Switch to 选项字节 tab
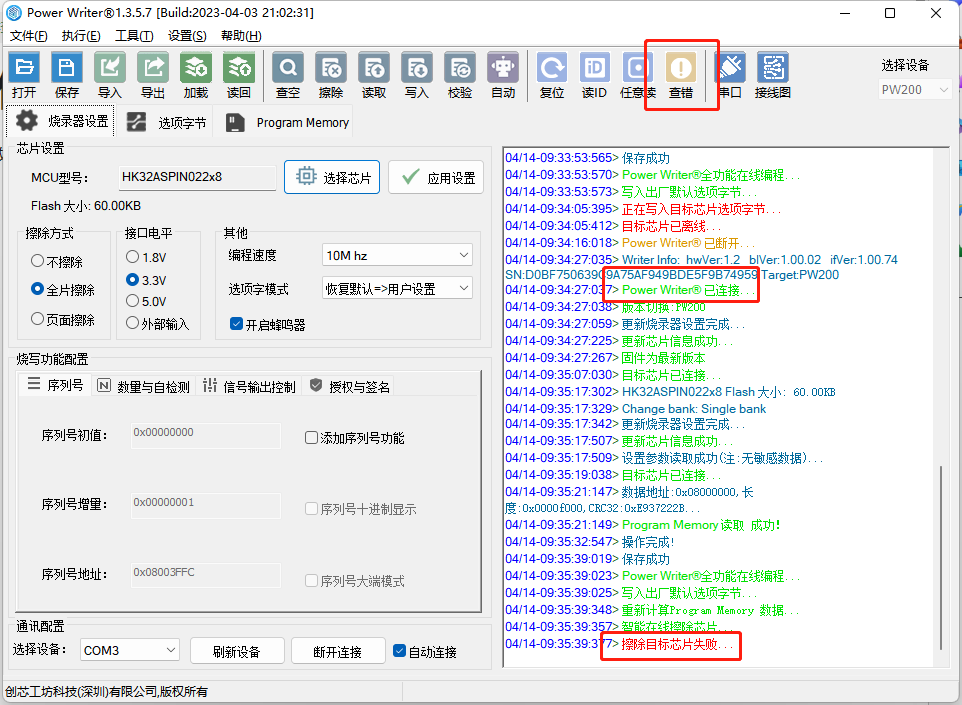The image size is (962, 705). tap(166, 122)
